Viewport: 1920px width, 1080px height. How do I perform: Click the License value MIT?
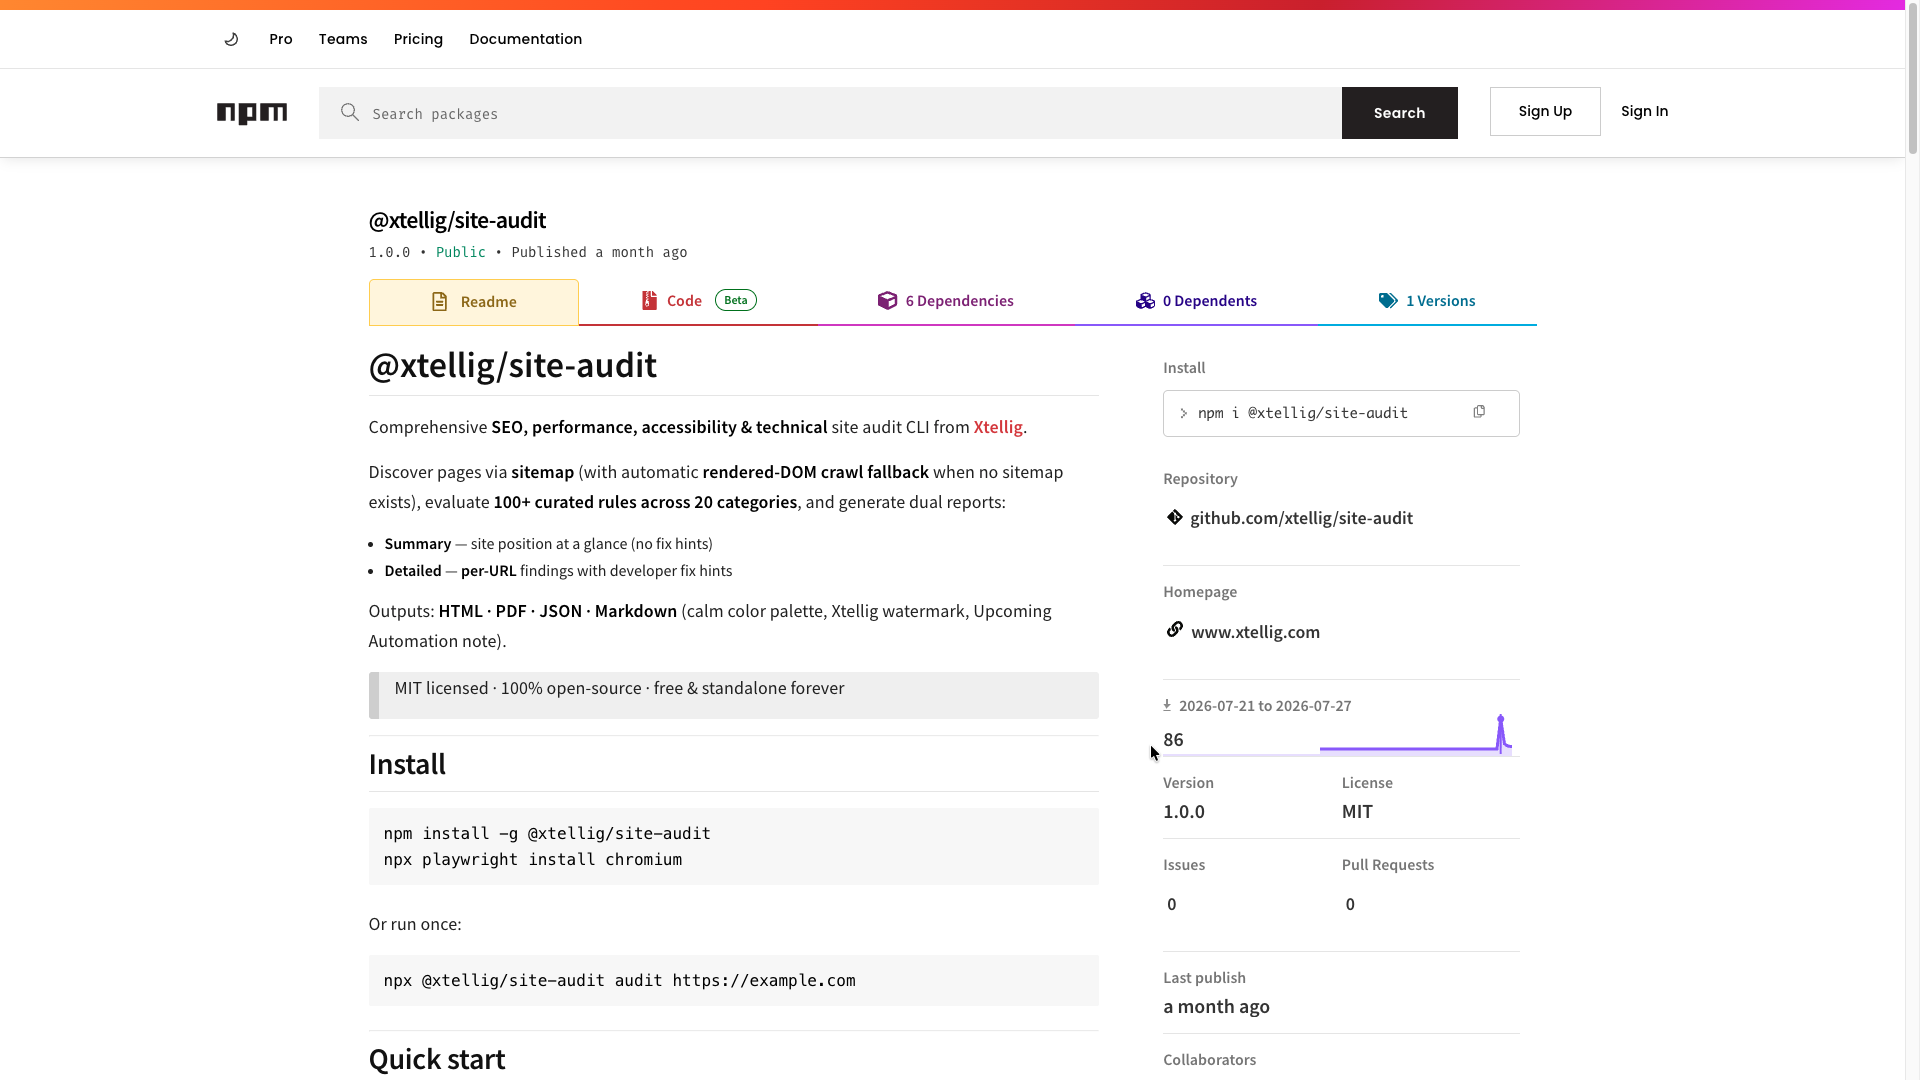point(1357,812)
